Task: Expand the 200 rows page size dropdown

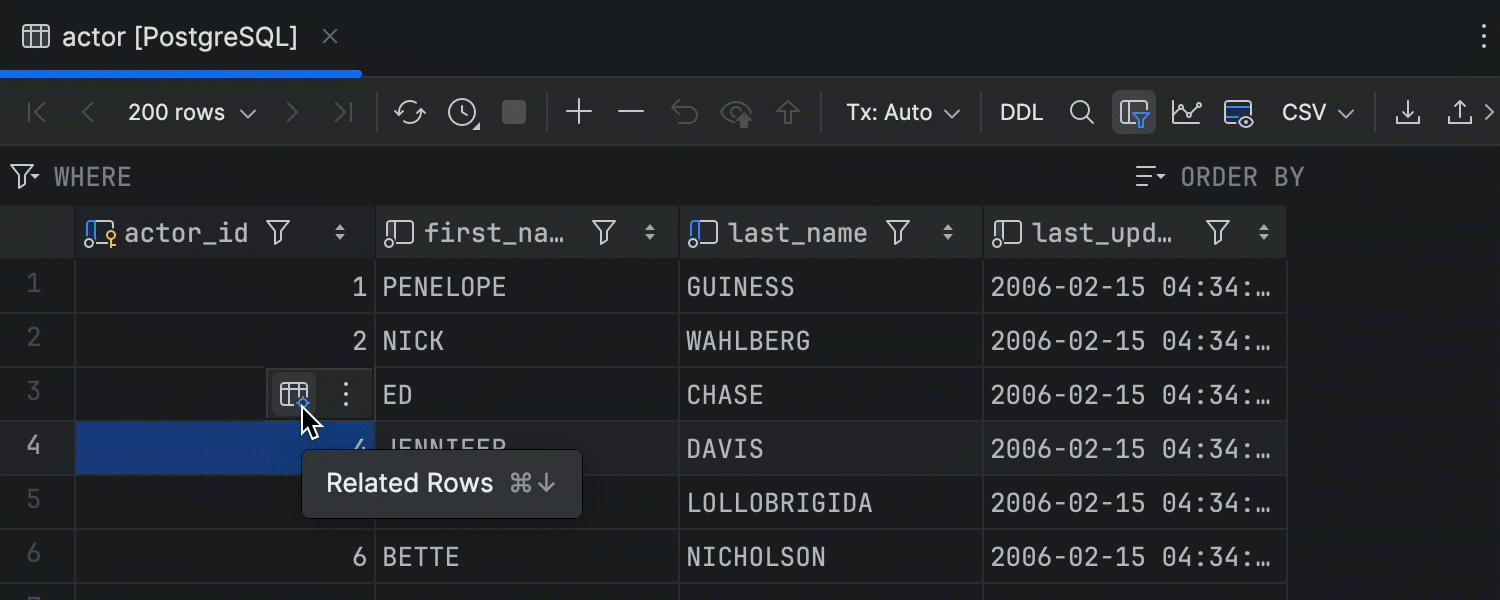Action: pyautogui.click(x=192, y=113)
